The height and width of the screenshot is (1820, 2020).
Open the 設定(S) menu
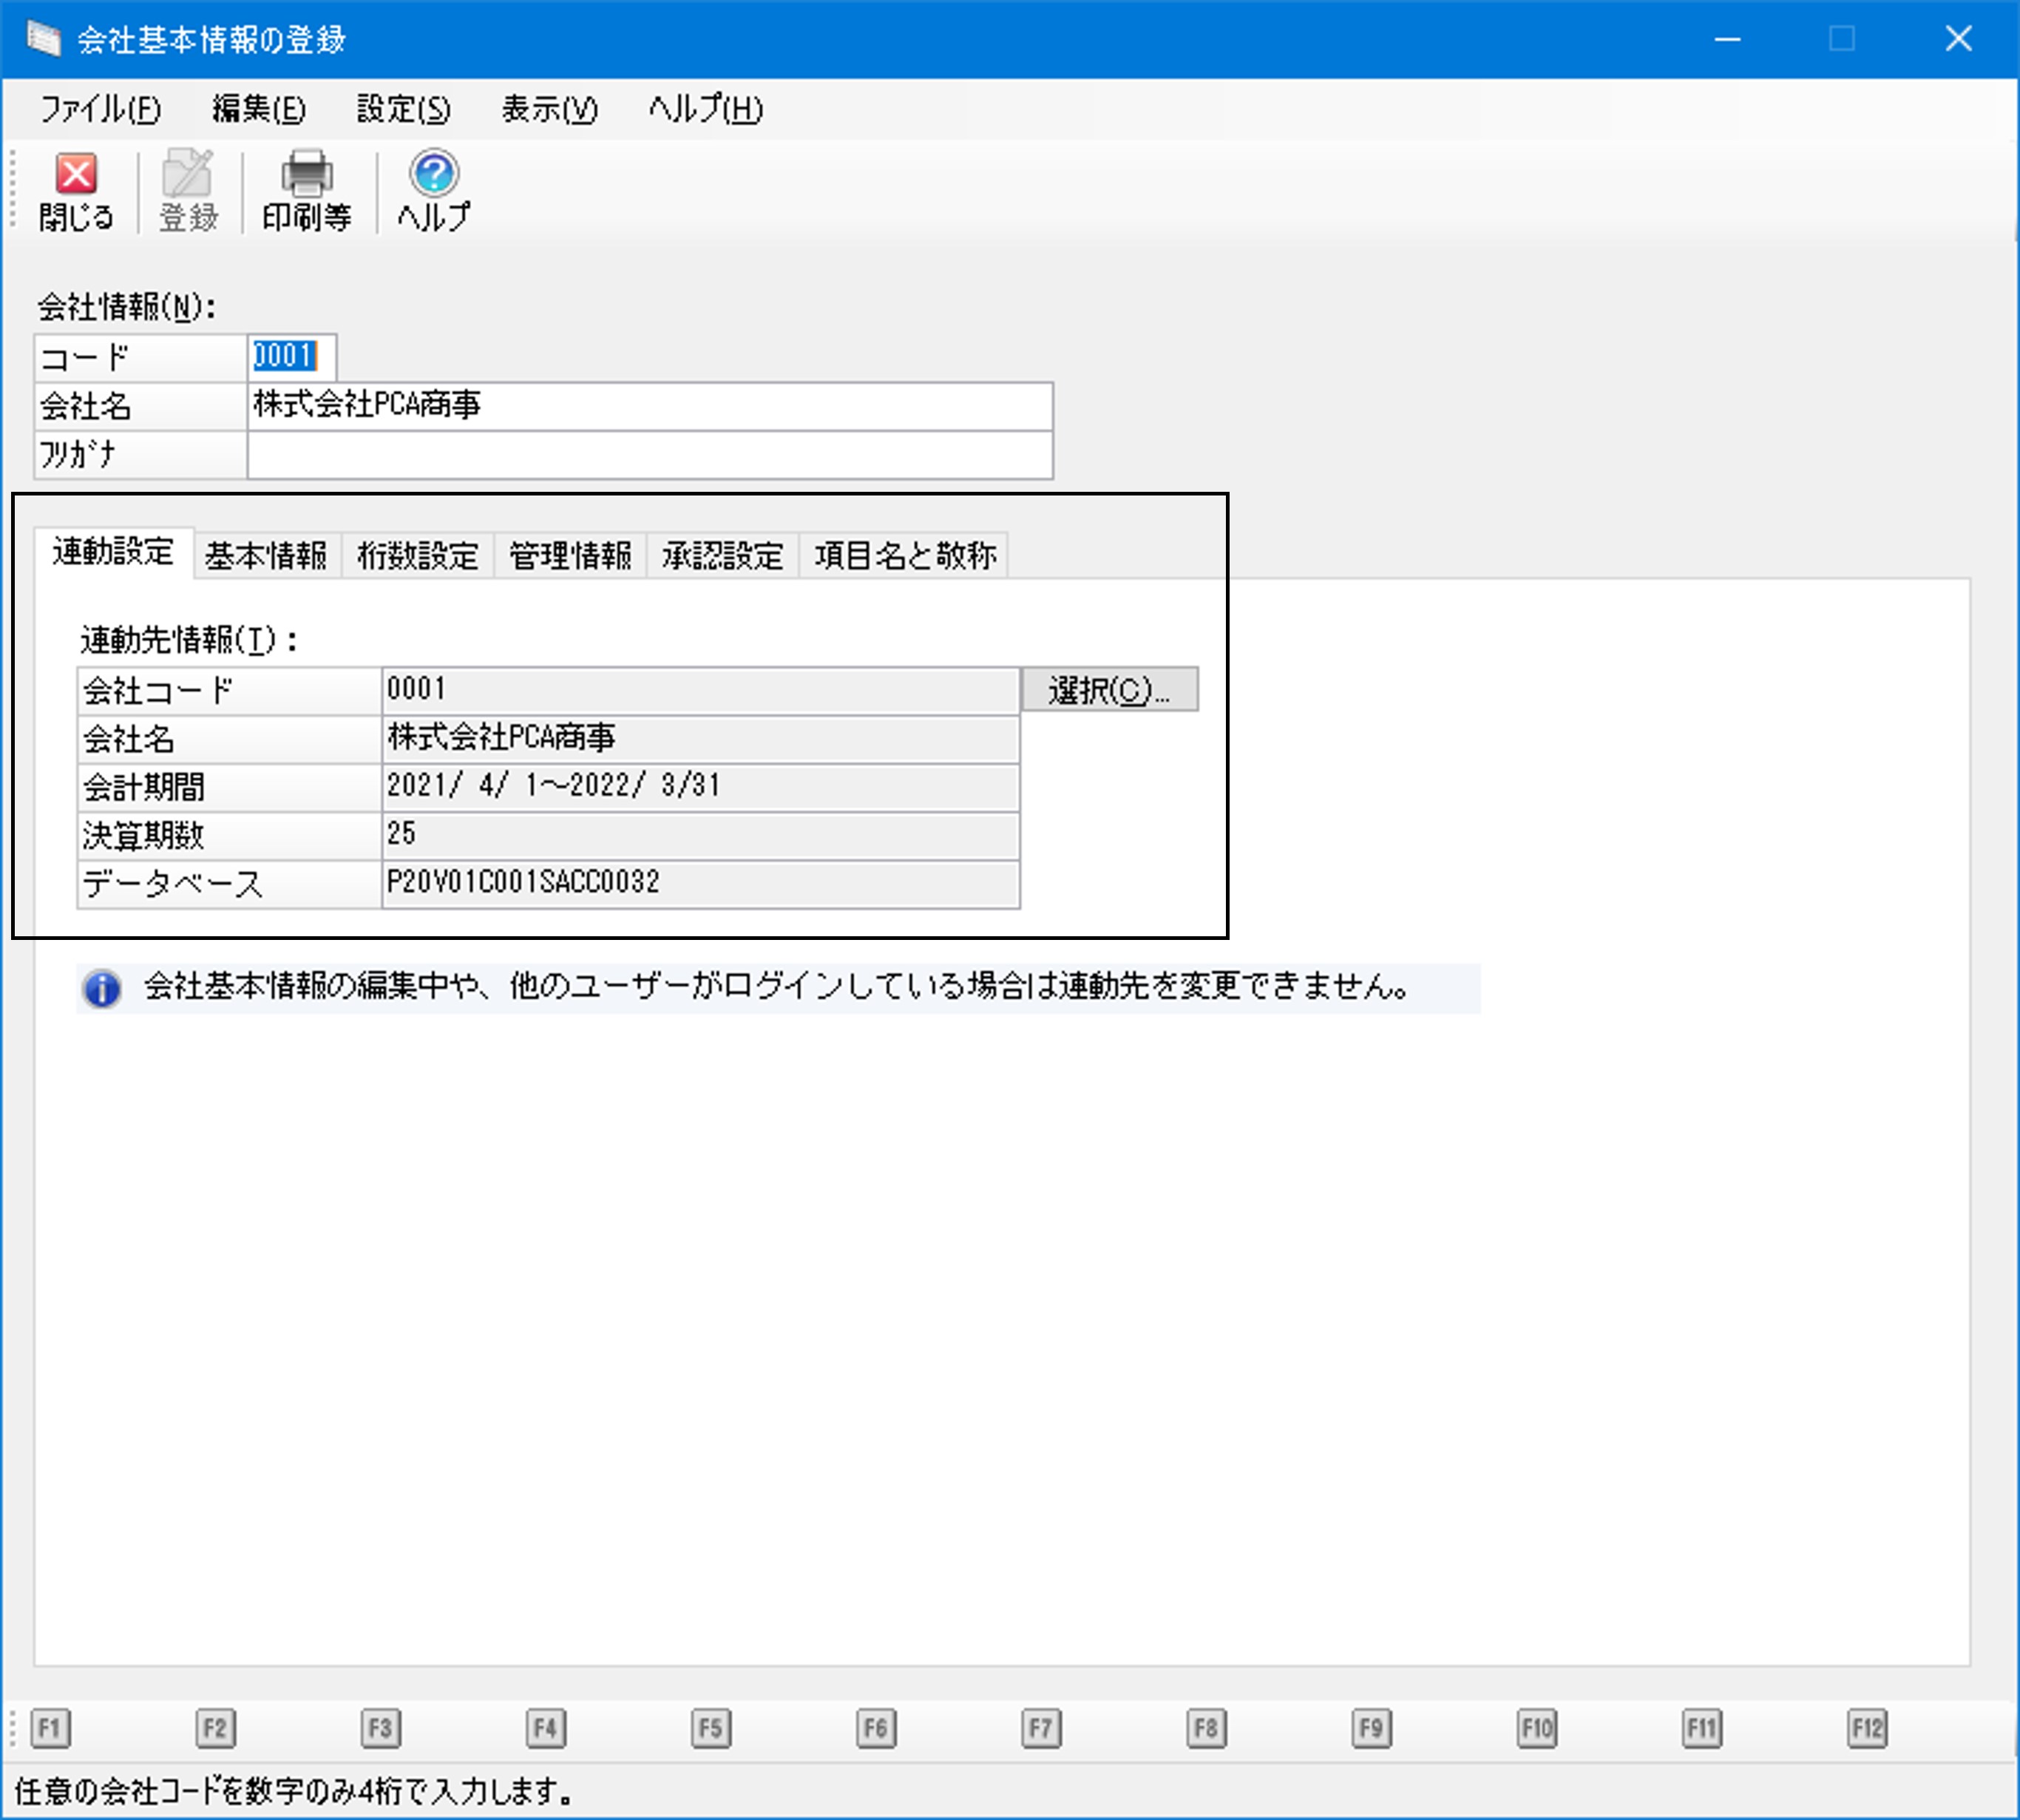pyautogui.click(x=404, y=109)
